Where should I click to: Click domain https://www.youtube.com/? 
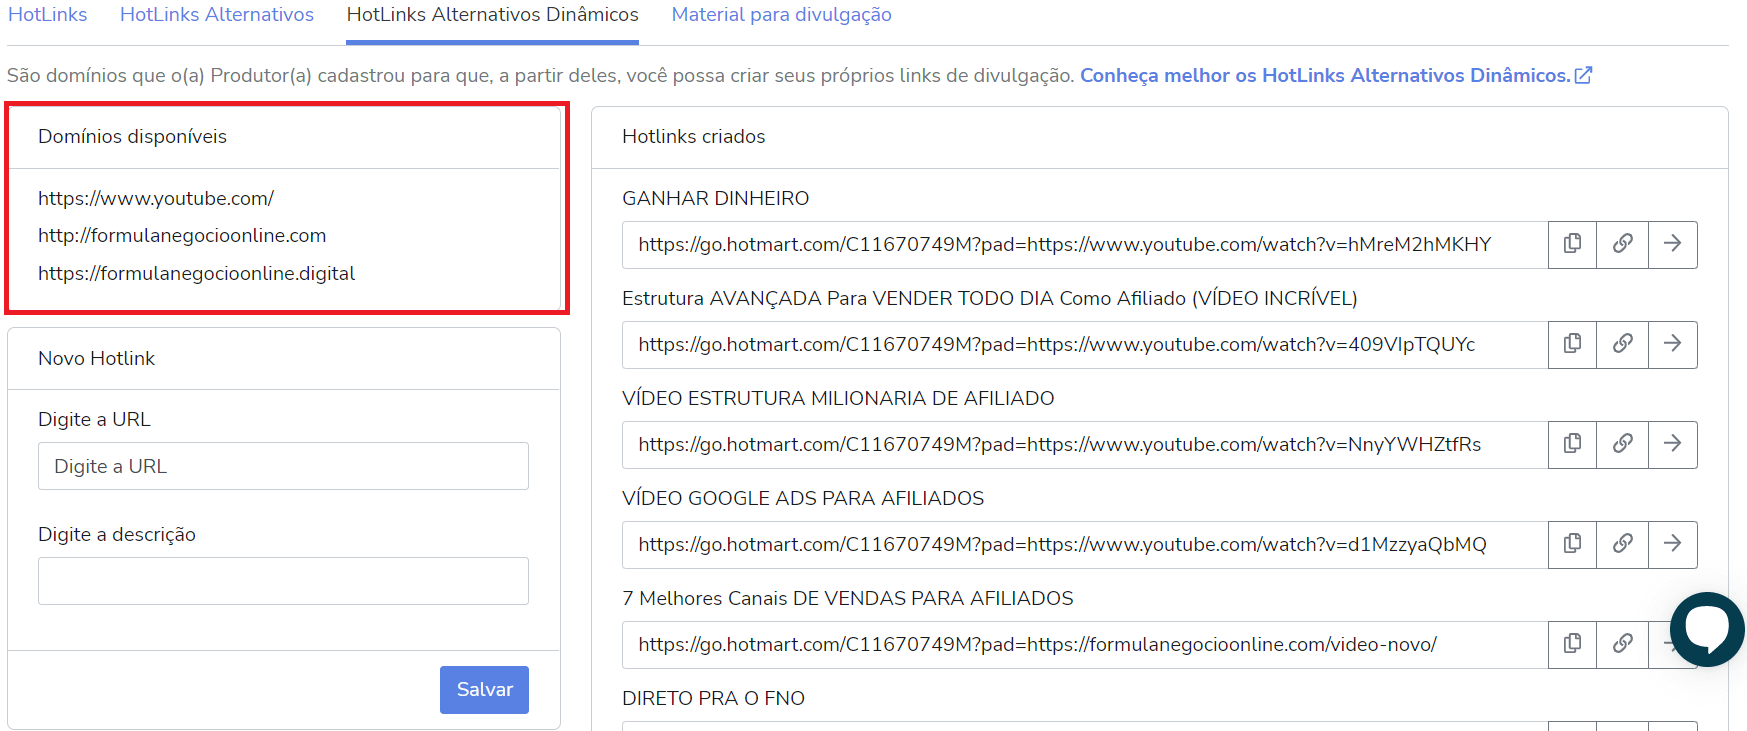pos(156,198)
